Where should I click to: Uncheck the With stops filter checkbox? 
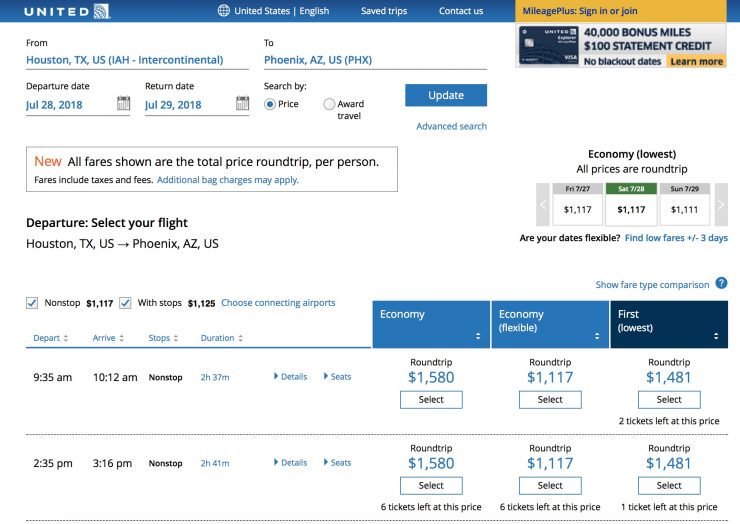[x=125, y=303]
